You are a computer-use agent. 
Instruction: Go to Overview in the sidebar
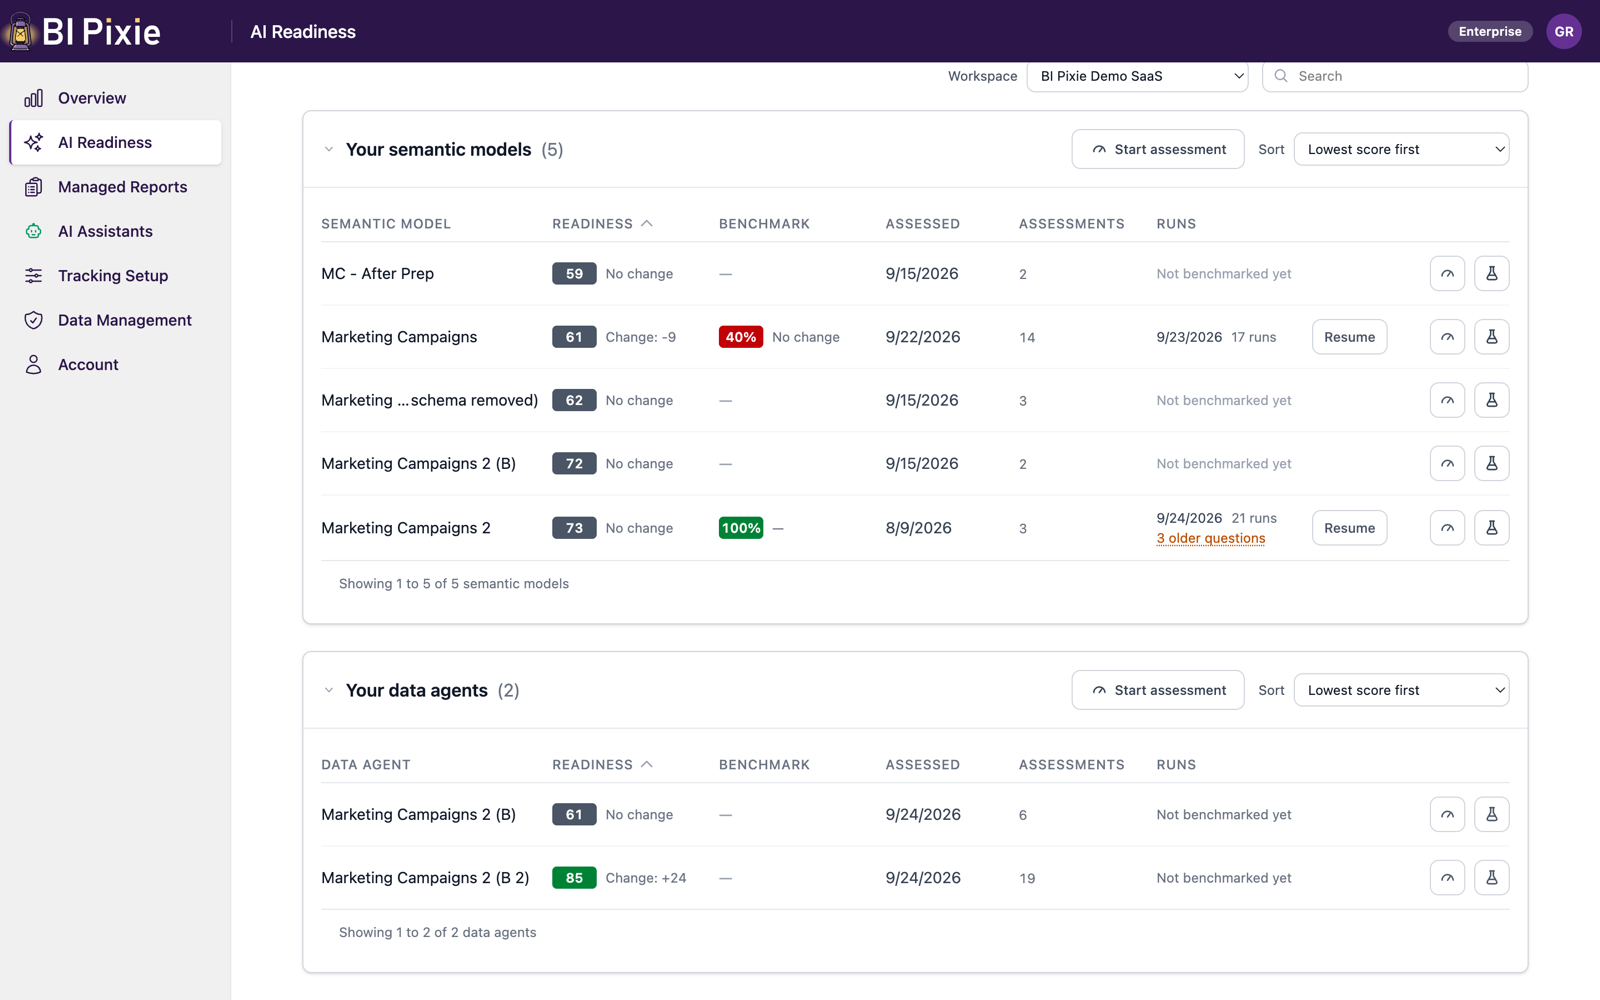click(x=116, y=98)
